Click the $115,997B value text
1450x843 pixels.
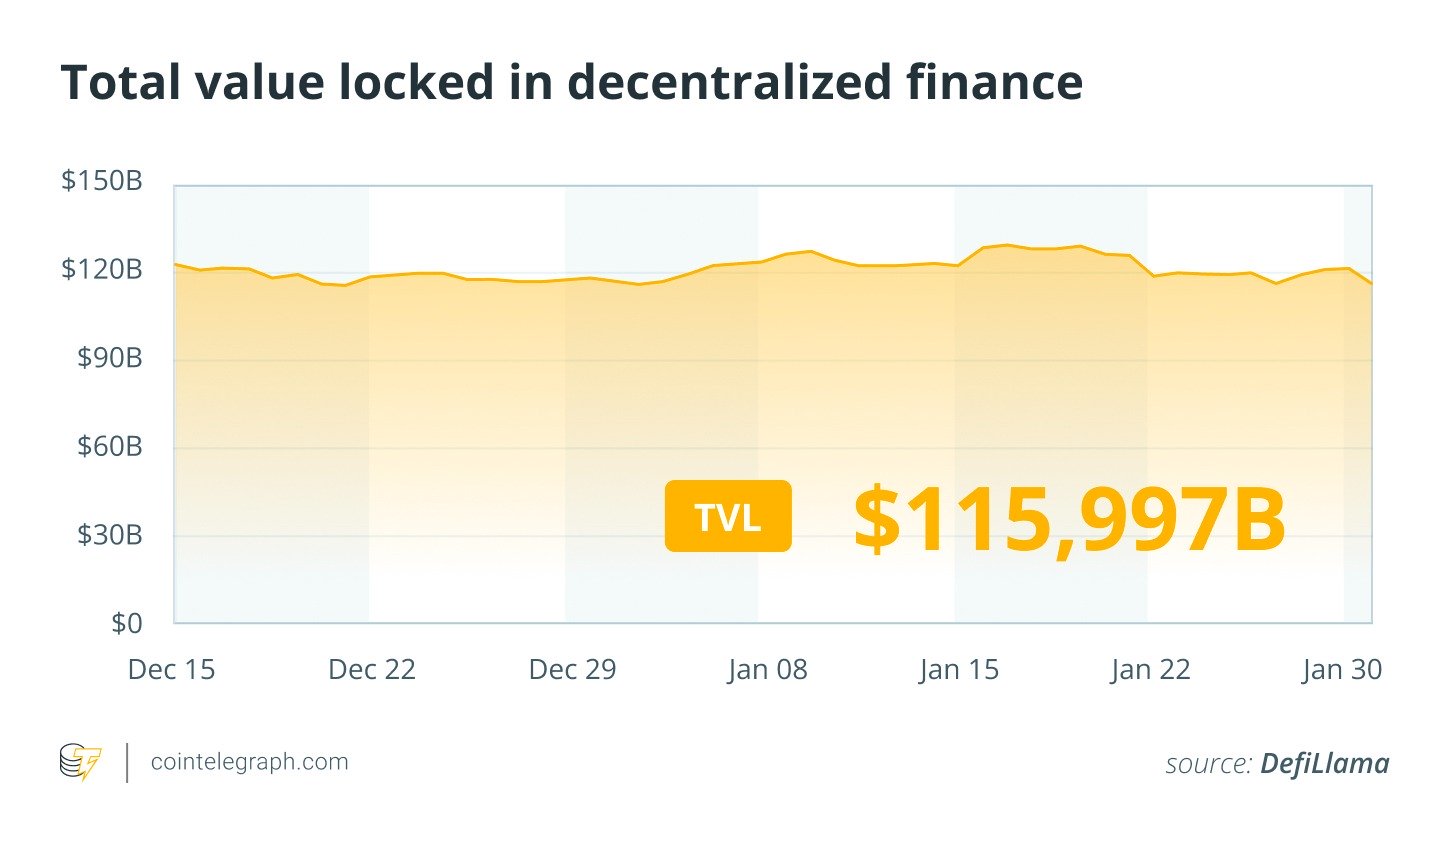click(1069, 518)
